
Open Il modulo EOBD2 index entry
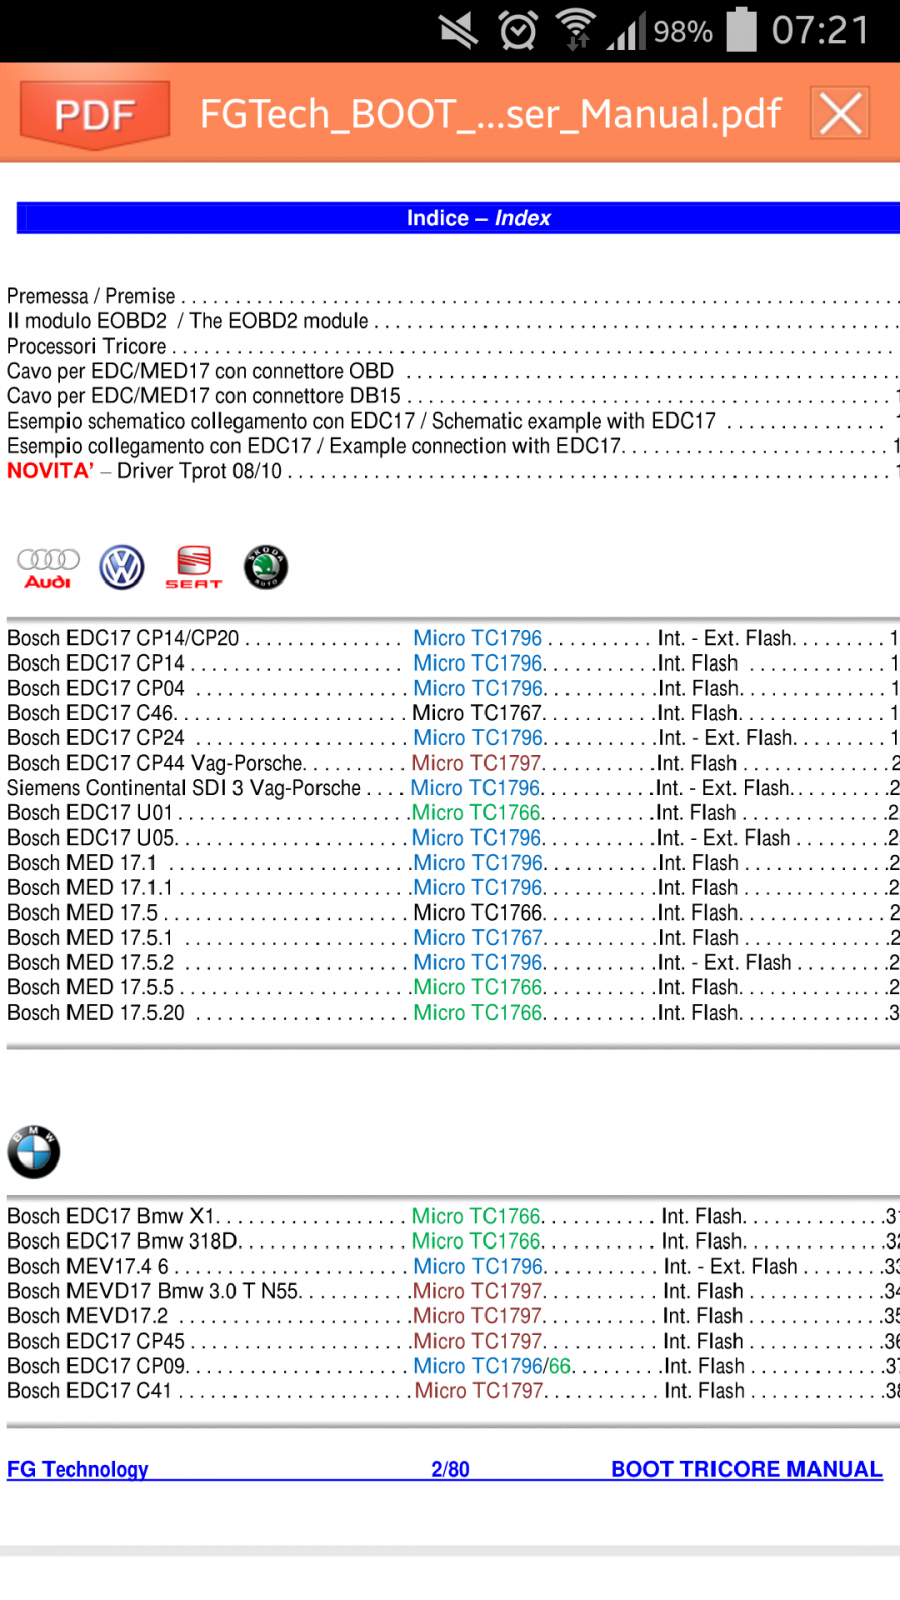453,321
